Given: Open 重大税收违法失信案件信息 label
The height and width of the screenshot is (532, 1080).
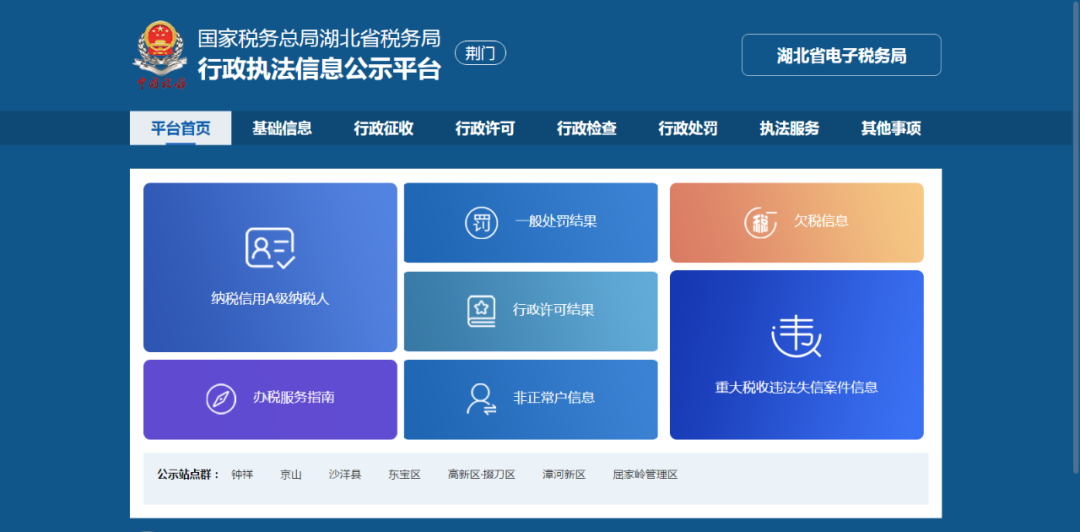Looking at the screenshot, I should tap(796, 387).
